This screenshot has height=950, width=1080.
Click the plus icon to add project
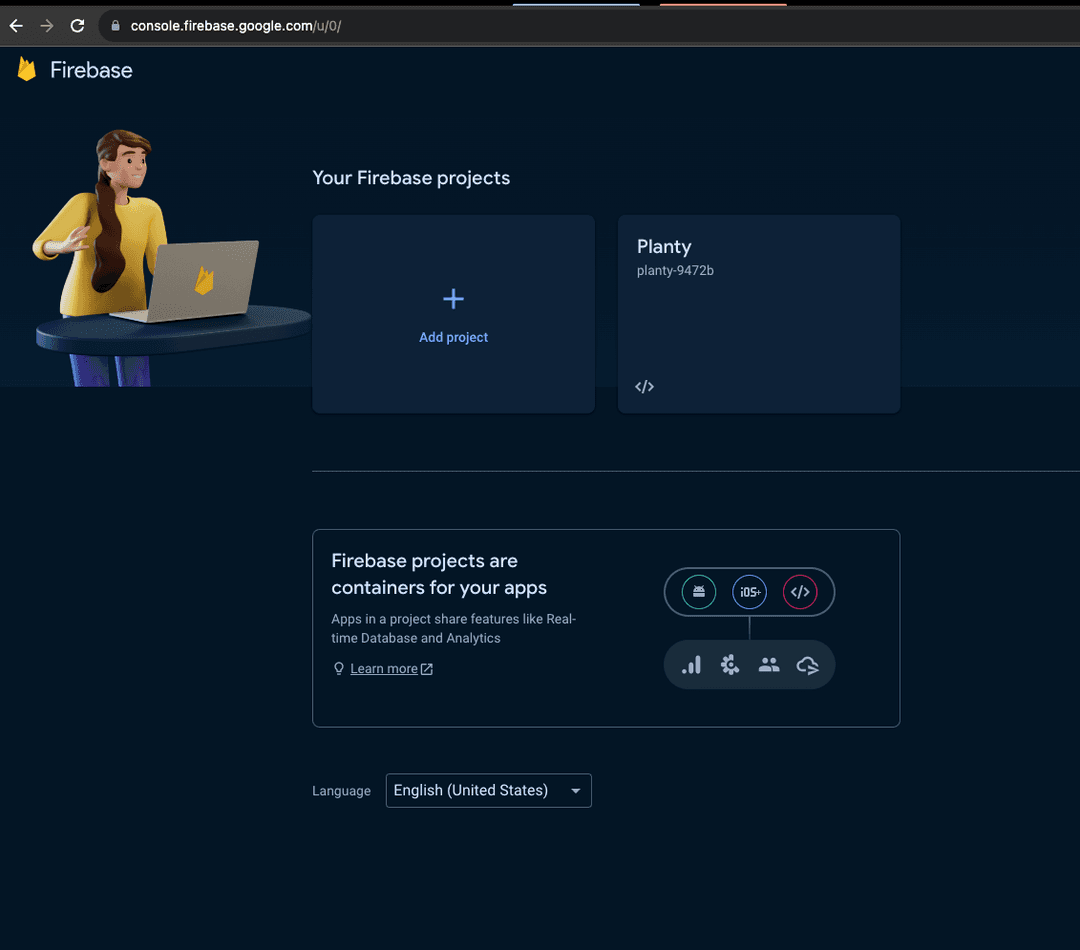(x=453, y=299)
